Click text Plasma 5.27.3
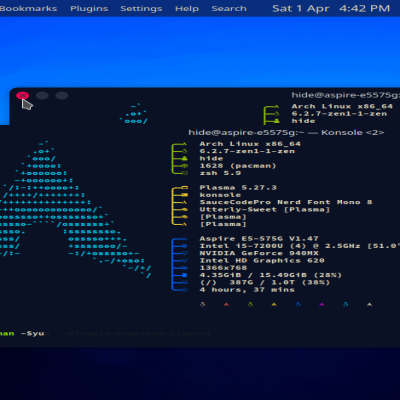The height and width of the screenshot is (400, 400). pyautogui.click(x=238, y=188)
